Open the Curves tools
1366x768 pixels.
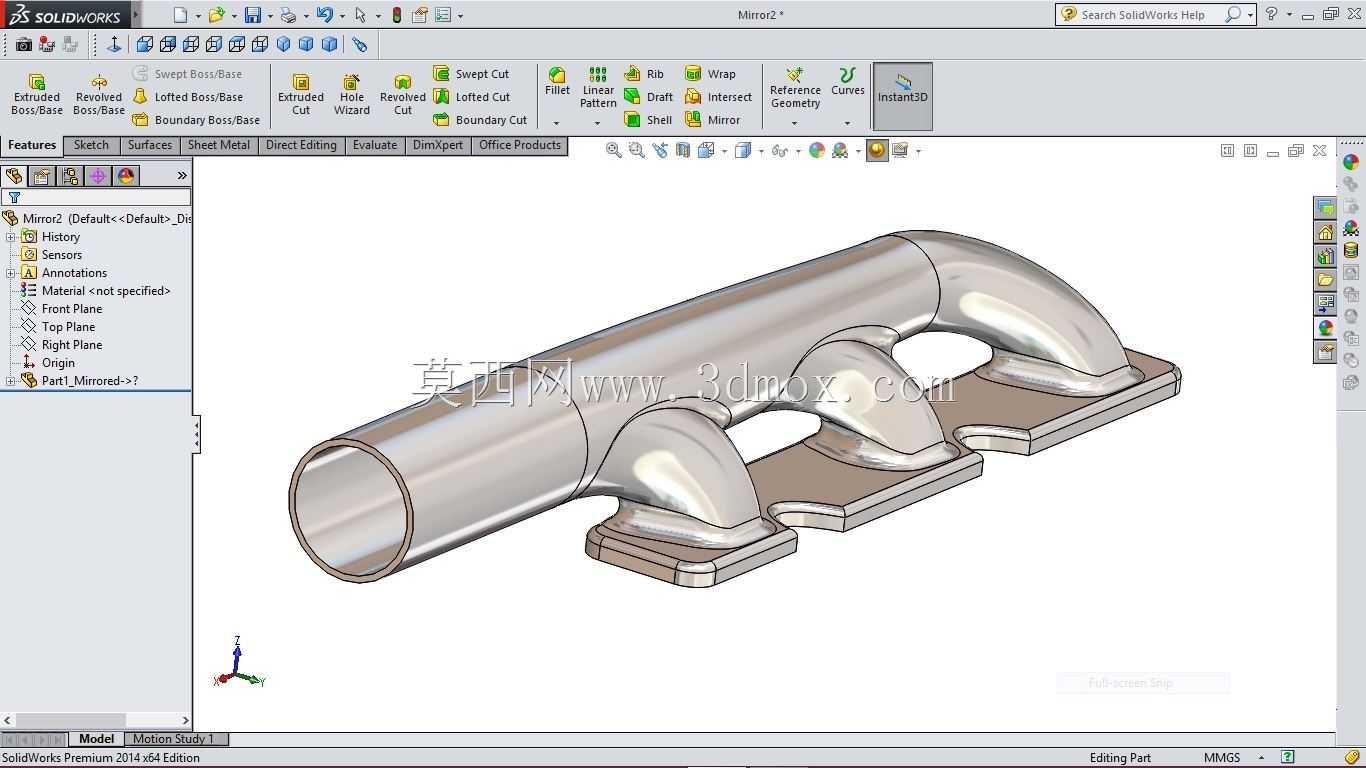847,82
